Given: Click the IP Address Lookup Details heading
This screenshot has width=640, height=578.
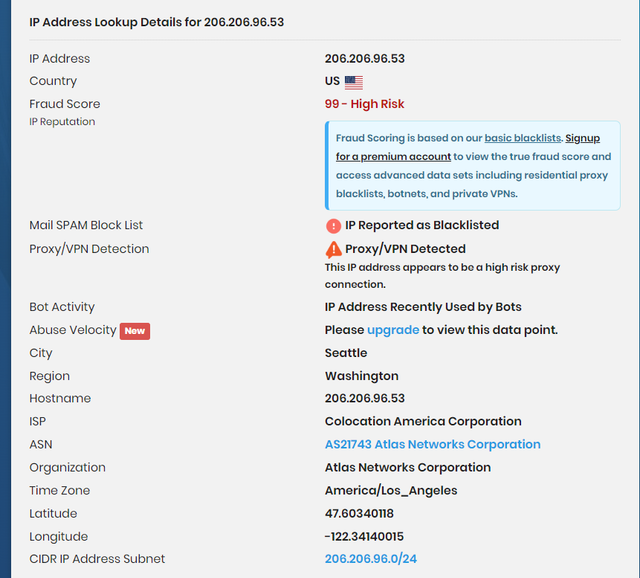Looking at the screenshot, I should (157, 22).
